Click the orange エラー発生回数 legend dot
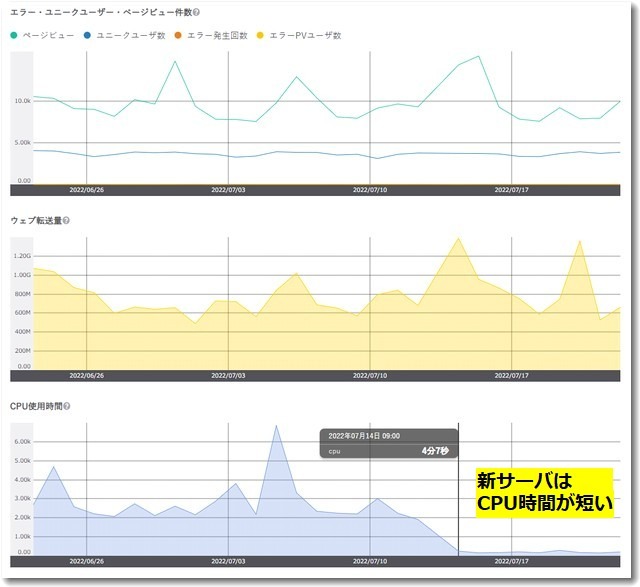Screen dimensions: 640x587 178,35
